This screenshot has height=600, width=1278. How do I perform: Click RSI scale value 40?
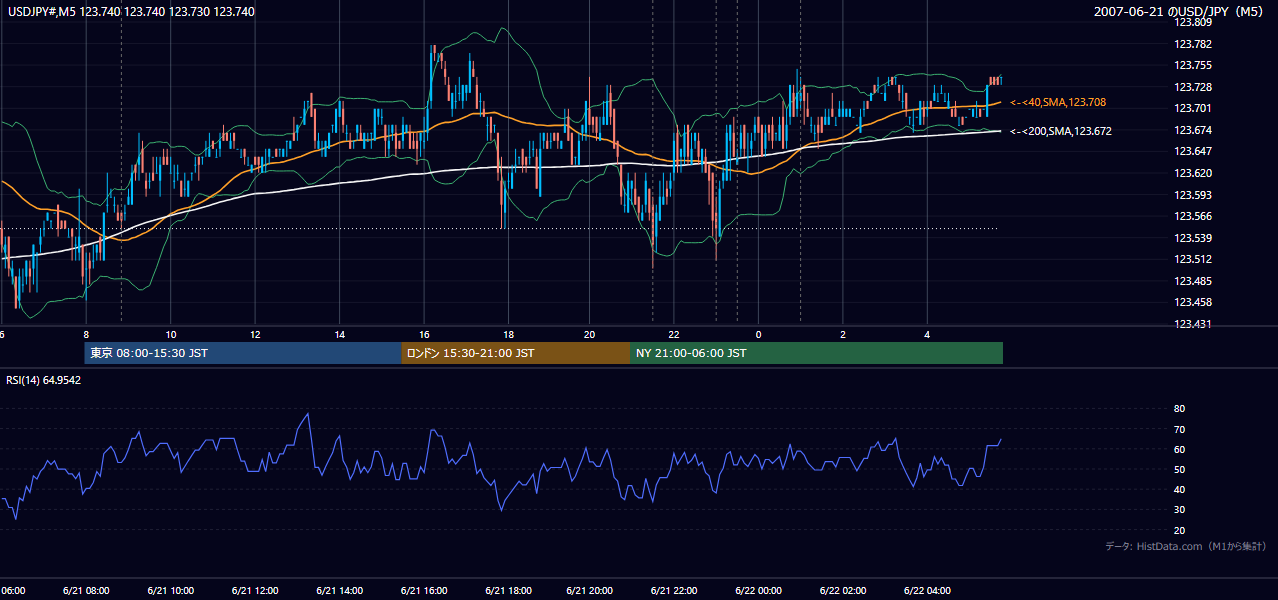[1179, 490]
